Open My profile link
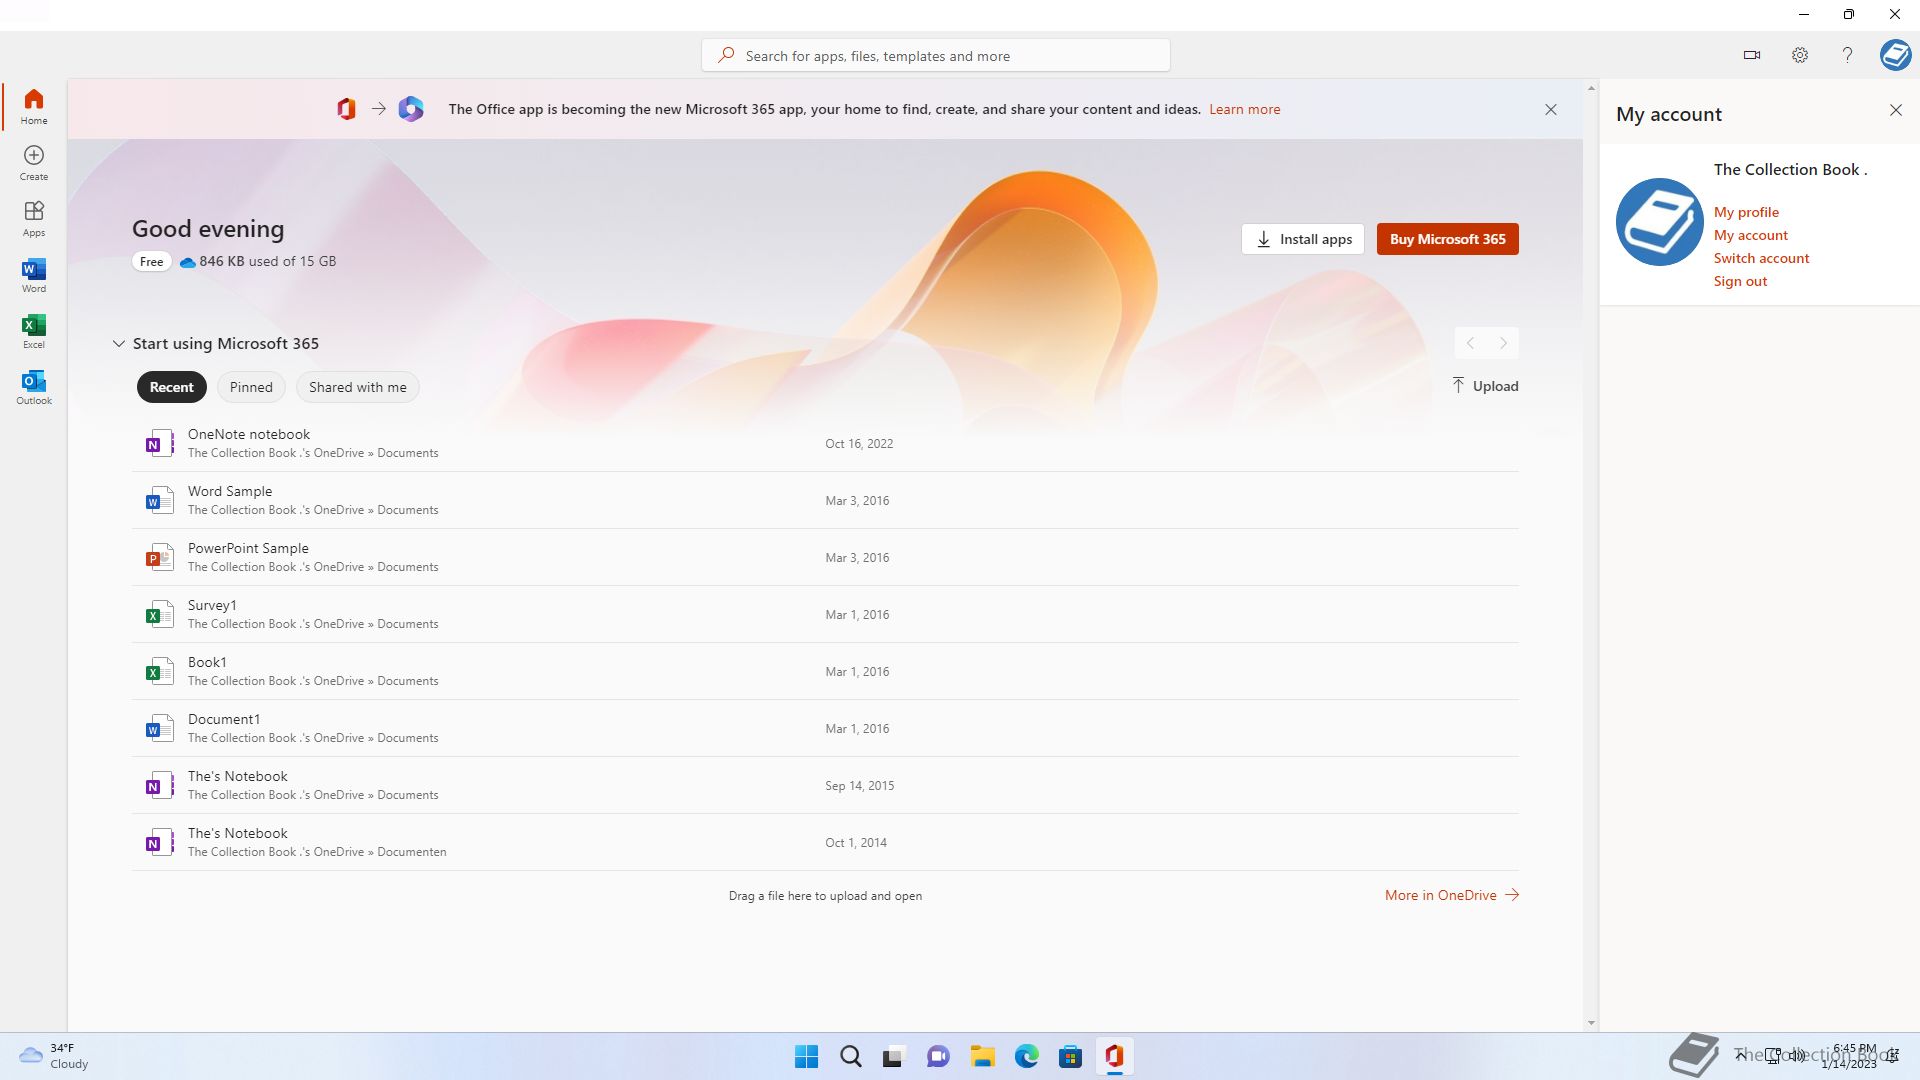The width and height of the screenshot is (1920, 1080). [1746, 212]
